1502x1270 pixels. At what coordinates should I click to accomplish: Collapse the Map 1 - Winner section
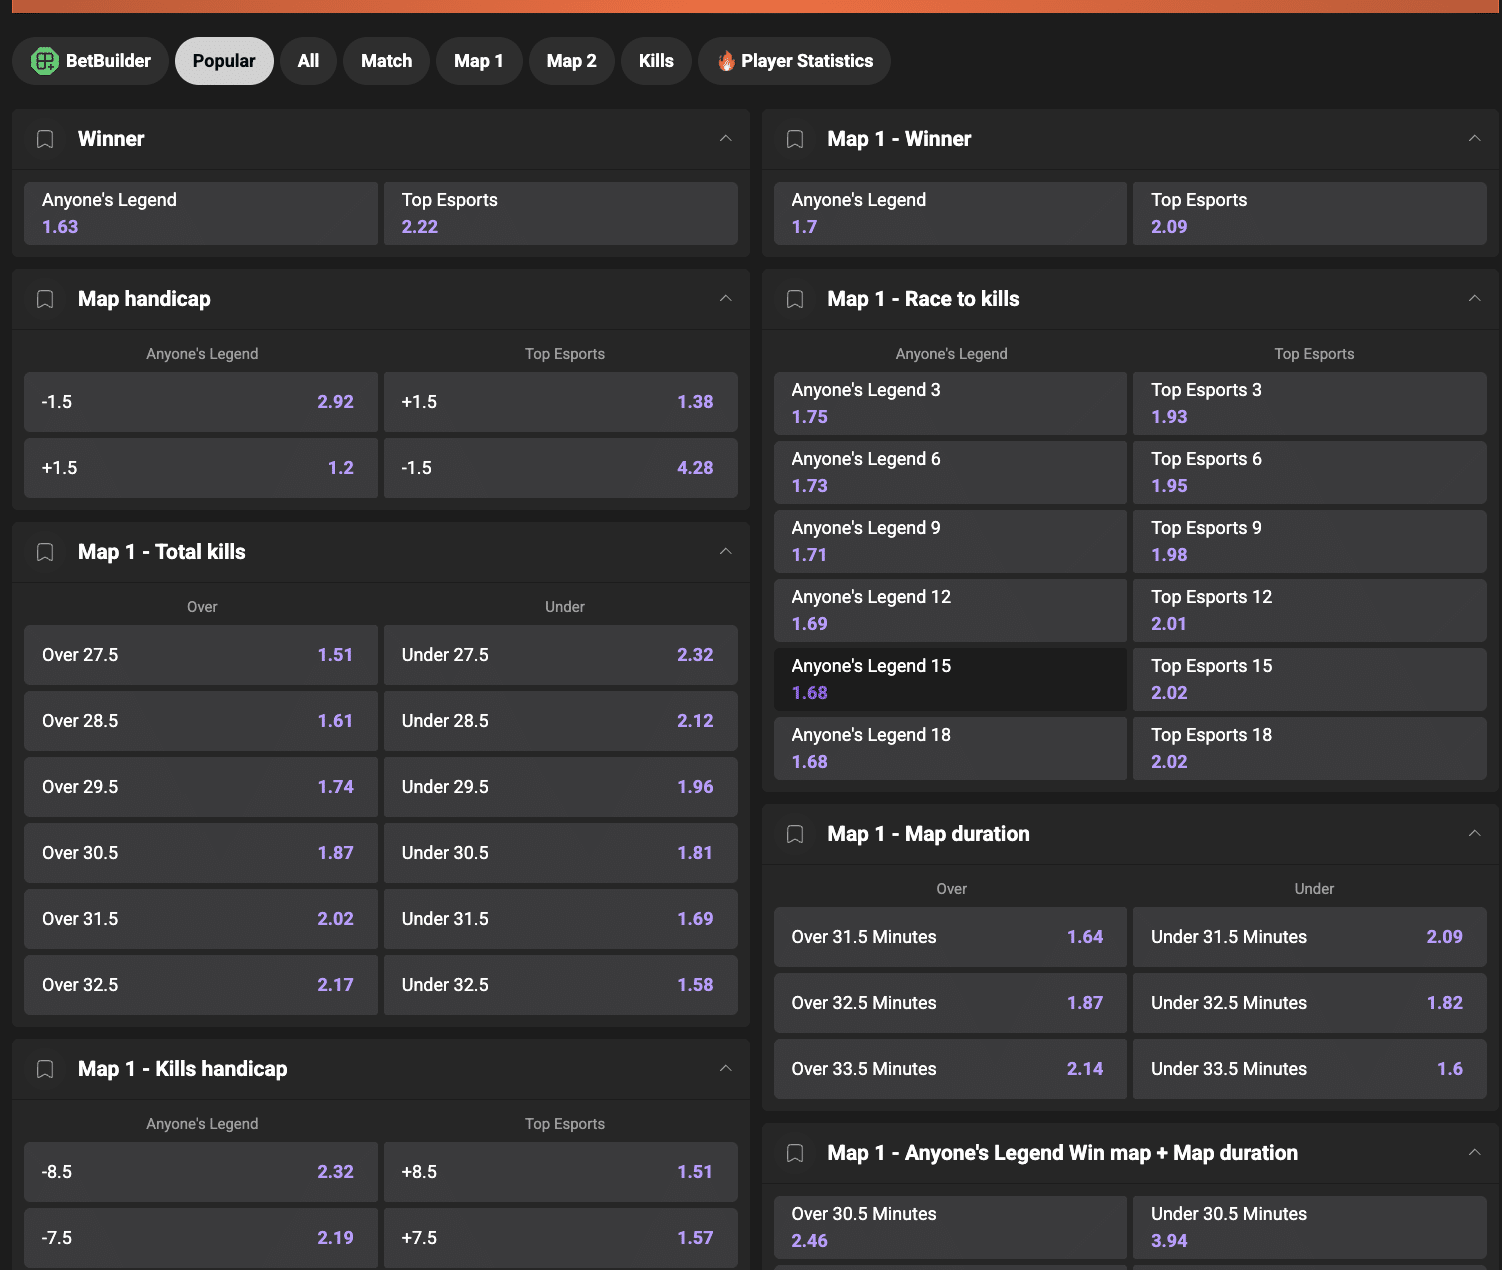tap(1475, 139)
